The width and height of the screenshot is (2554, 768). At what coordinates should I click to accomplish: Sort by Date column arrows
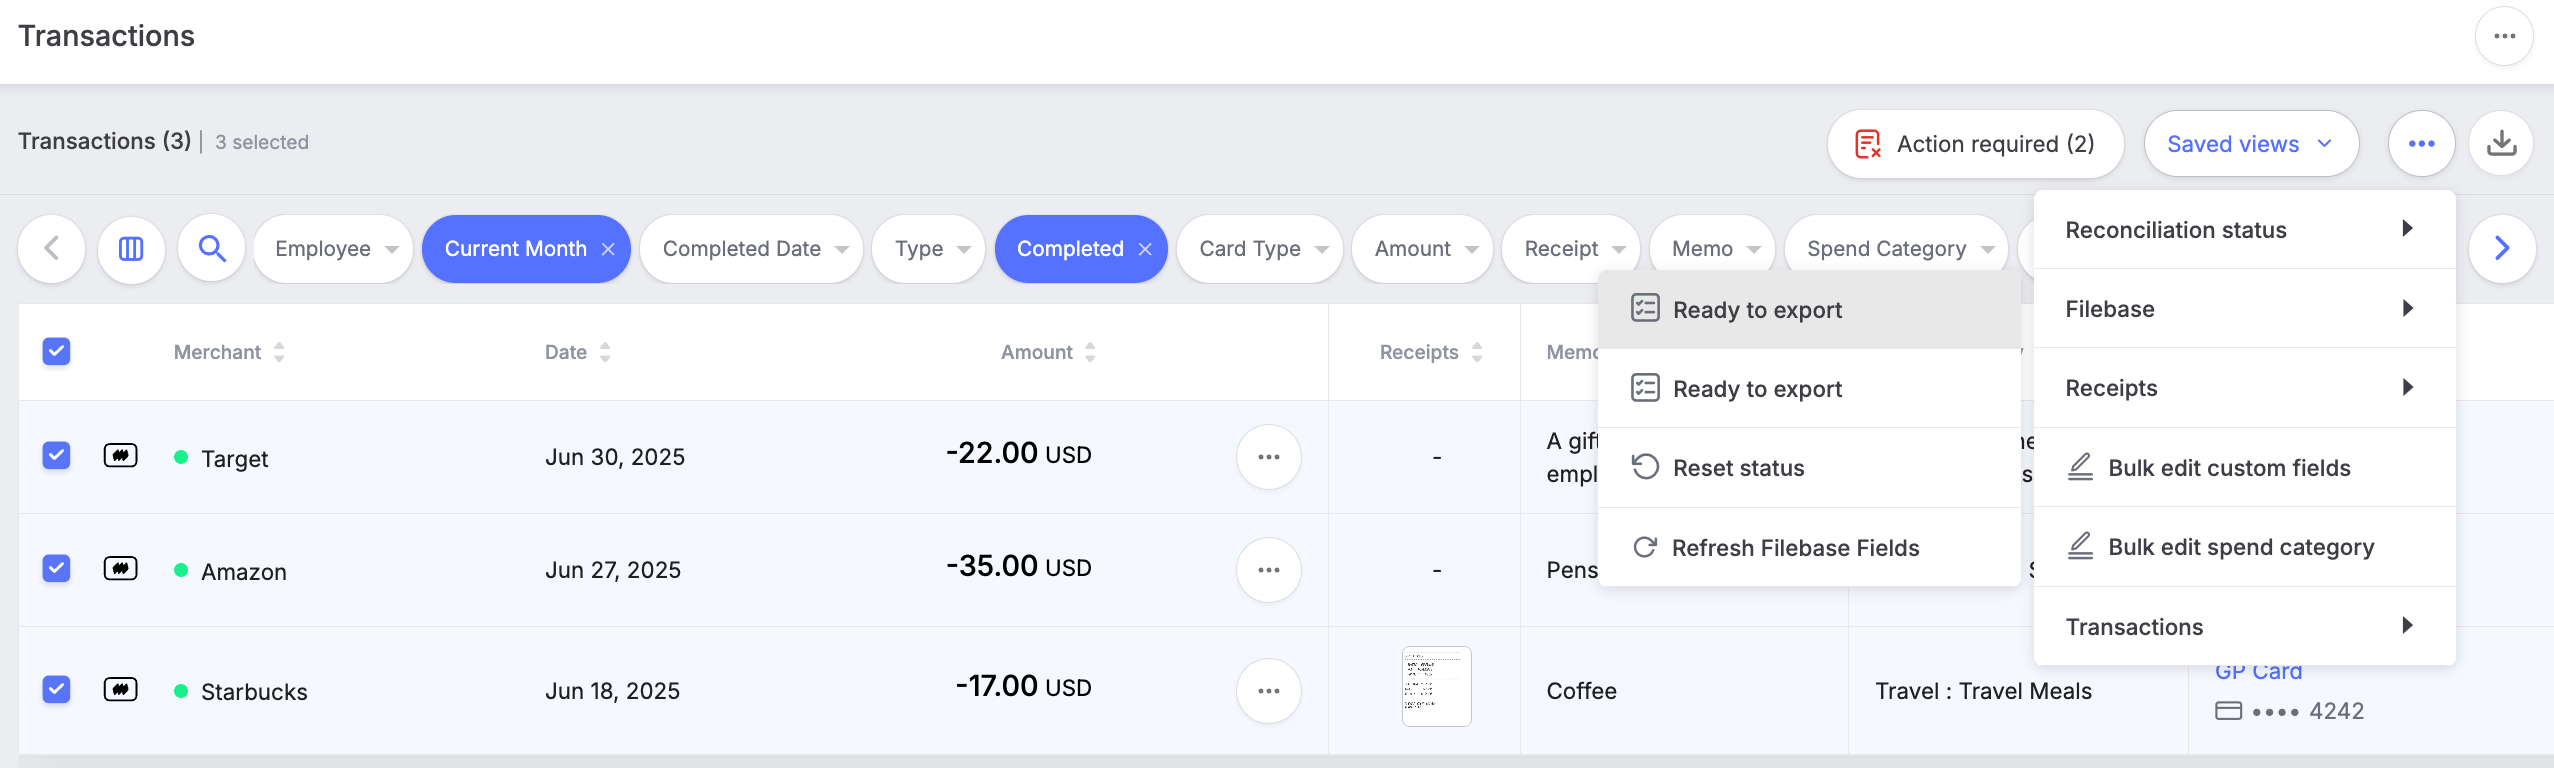pyautogui.click(x=605, y=352)
